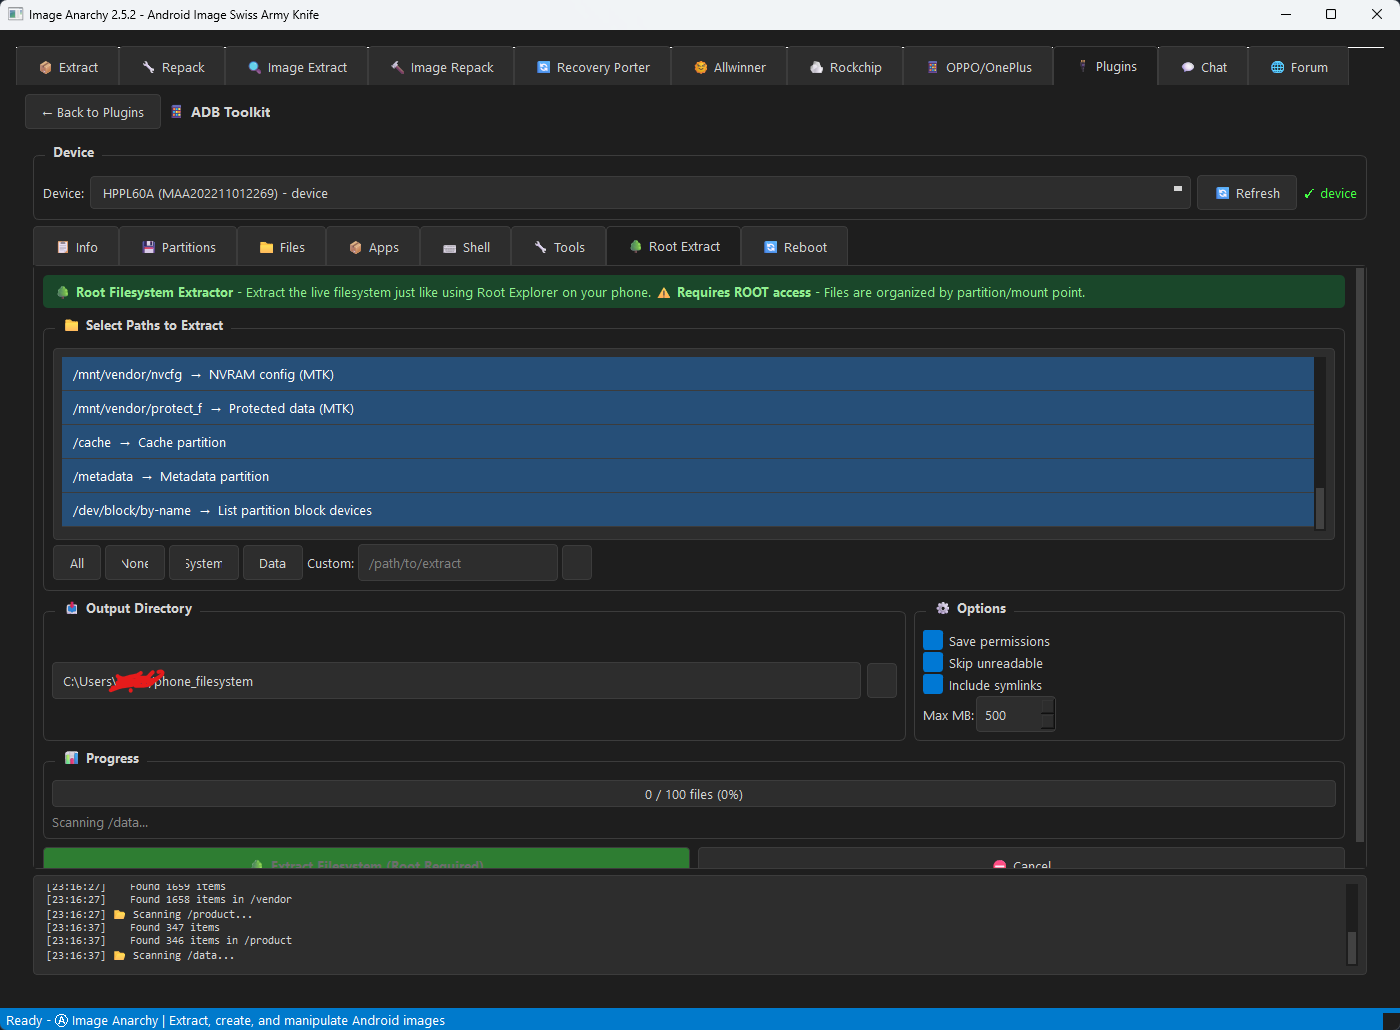Click the Image Anarchy logo in the status bar
Image resolution: width=1400 pixels, height=1030 pixels.
point(61,1021)
